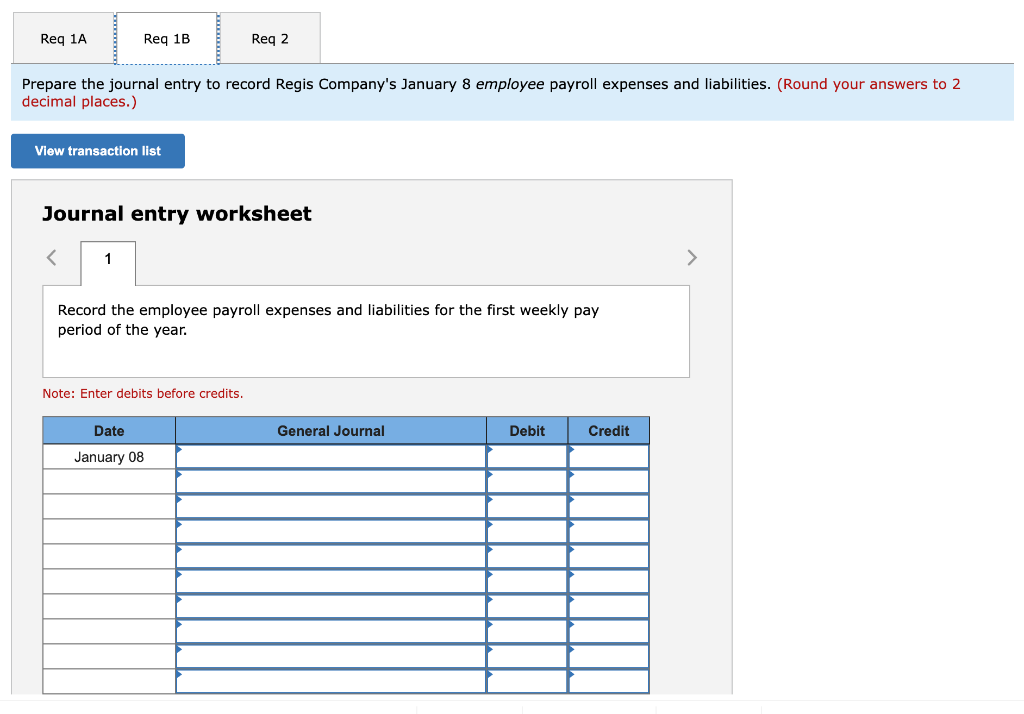Viewport: 1024px width, 714px height.
Task: Open the second General Journal account dropdown
Action: [x=330, y=480]
